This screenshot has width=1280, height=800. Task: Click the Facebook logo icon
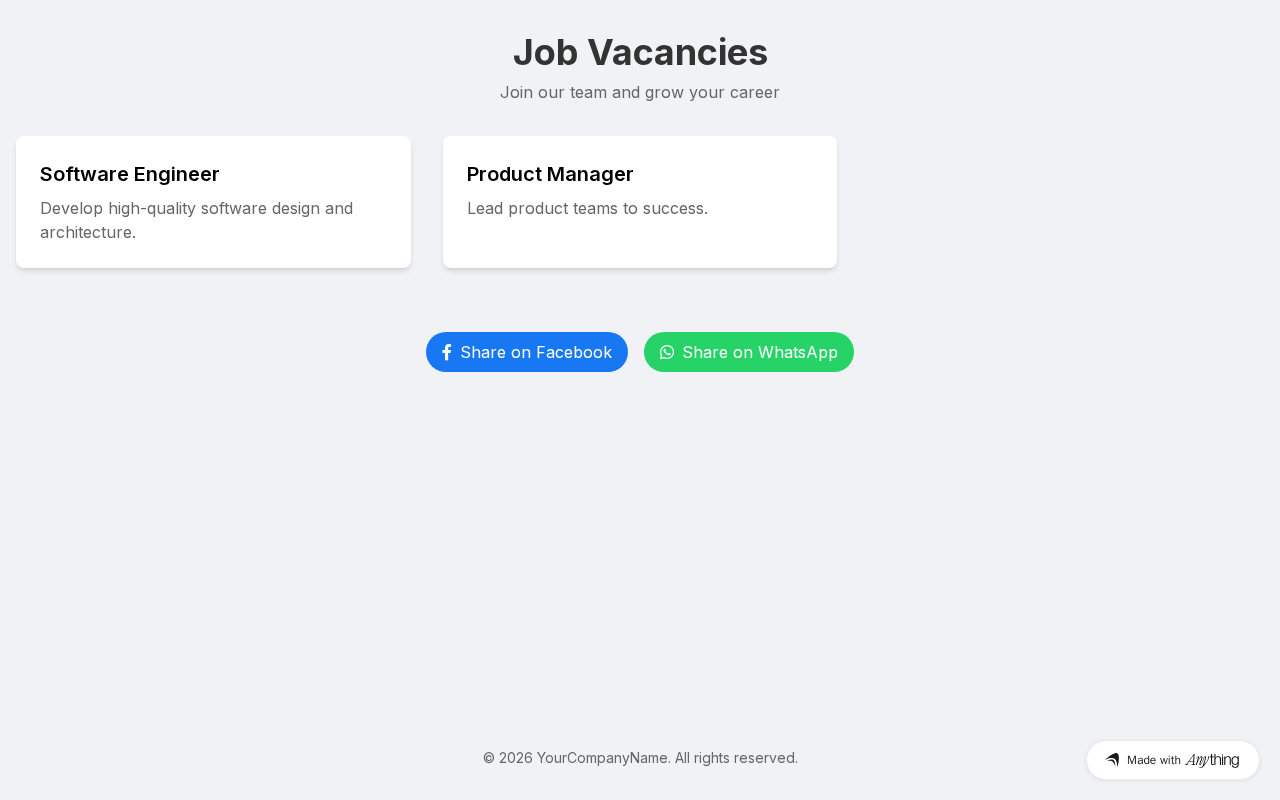[x=447, y=352]
